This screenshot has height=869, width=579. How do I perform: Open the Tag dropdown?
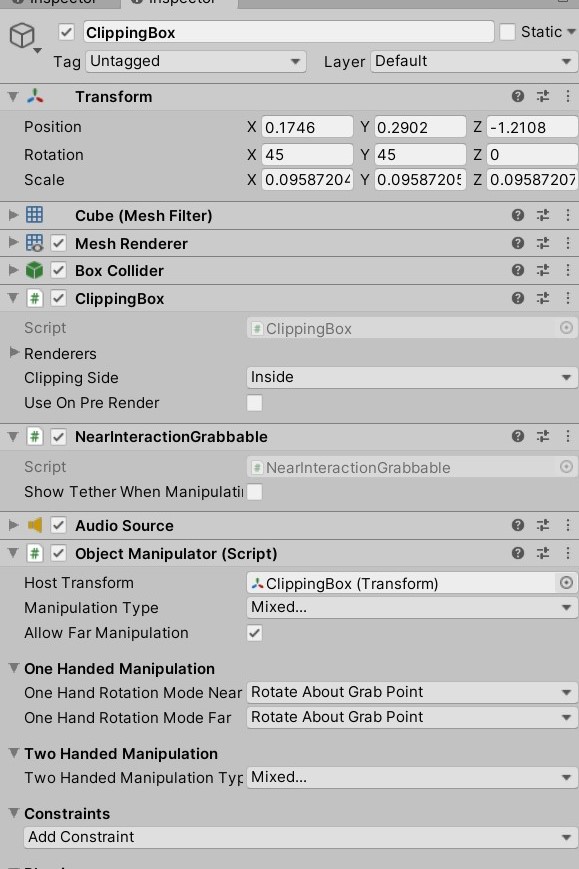pos(196,61)
